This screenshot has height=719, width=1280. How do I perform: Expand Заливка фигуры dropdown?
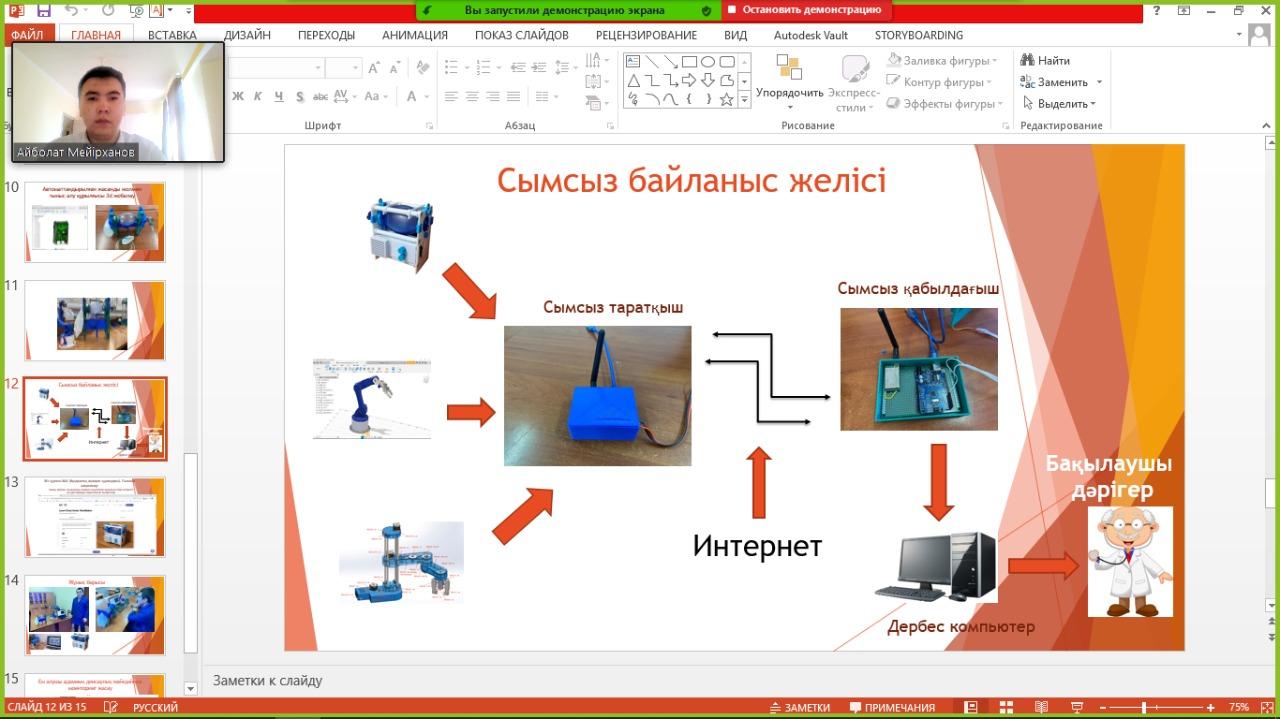[995, 61]
